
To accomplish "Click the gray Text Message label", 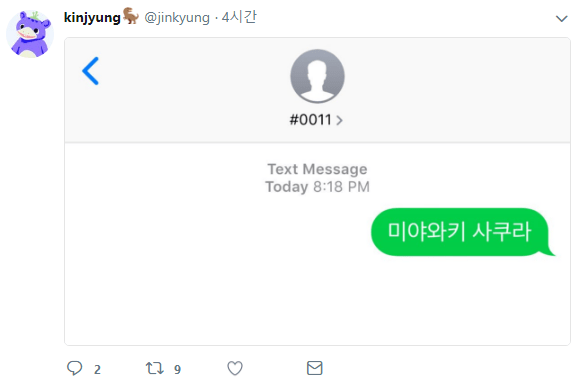I will (317, 169).
